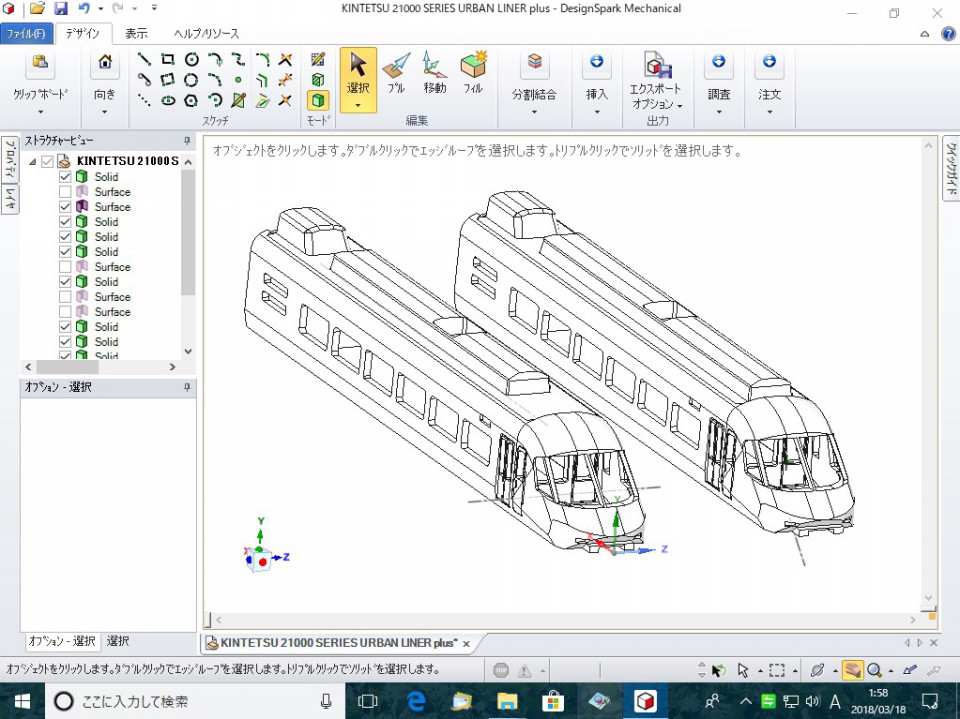Viewport: 960px width, 719px height.
Task: Activate the プル (Pull) tool
Action: pos(396,73)
